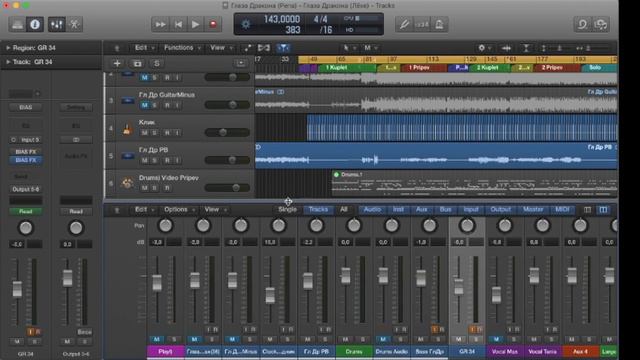Click the Drums) Video Pripev drummer icon
The image size is (640, 360).
pyautogui.click(x=127, y=183)
